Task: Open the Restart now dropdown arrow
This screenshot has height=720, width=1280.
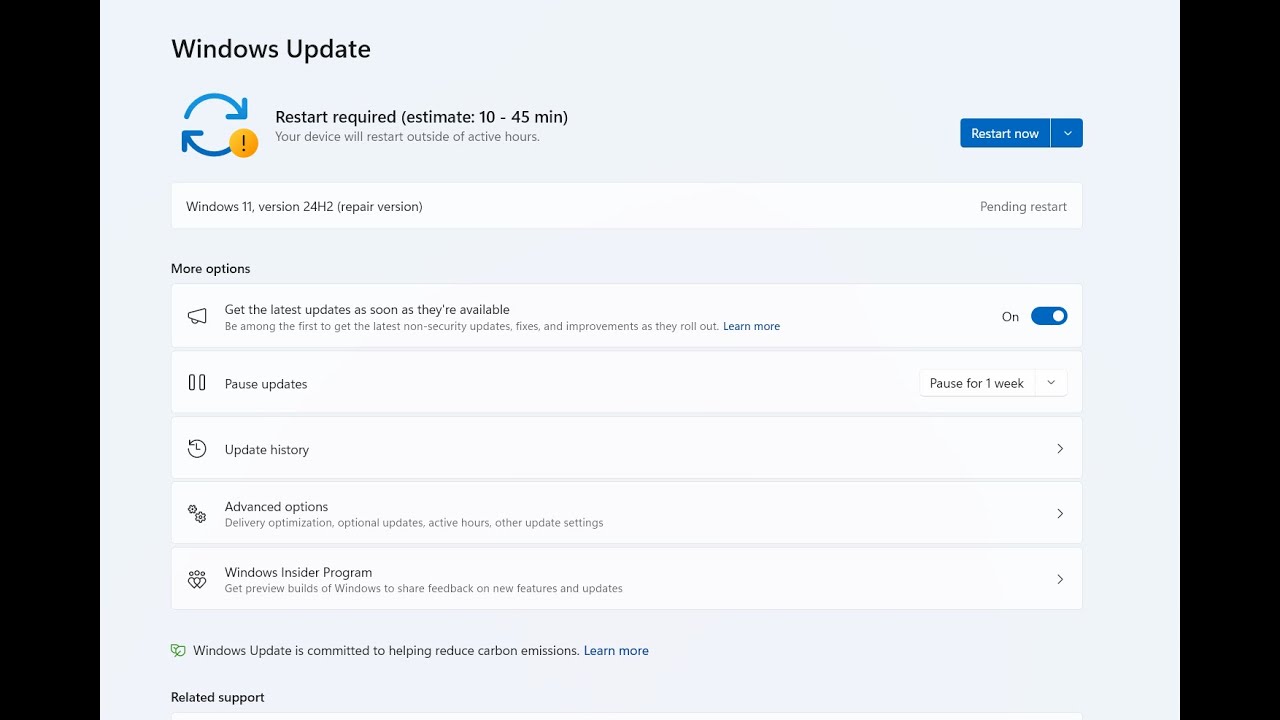Action: coord(1067,133)
